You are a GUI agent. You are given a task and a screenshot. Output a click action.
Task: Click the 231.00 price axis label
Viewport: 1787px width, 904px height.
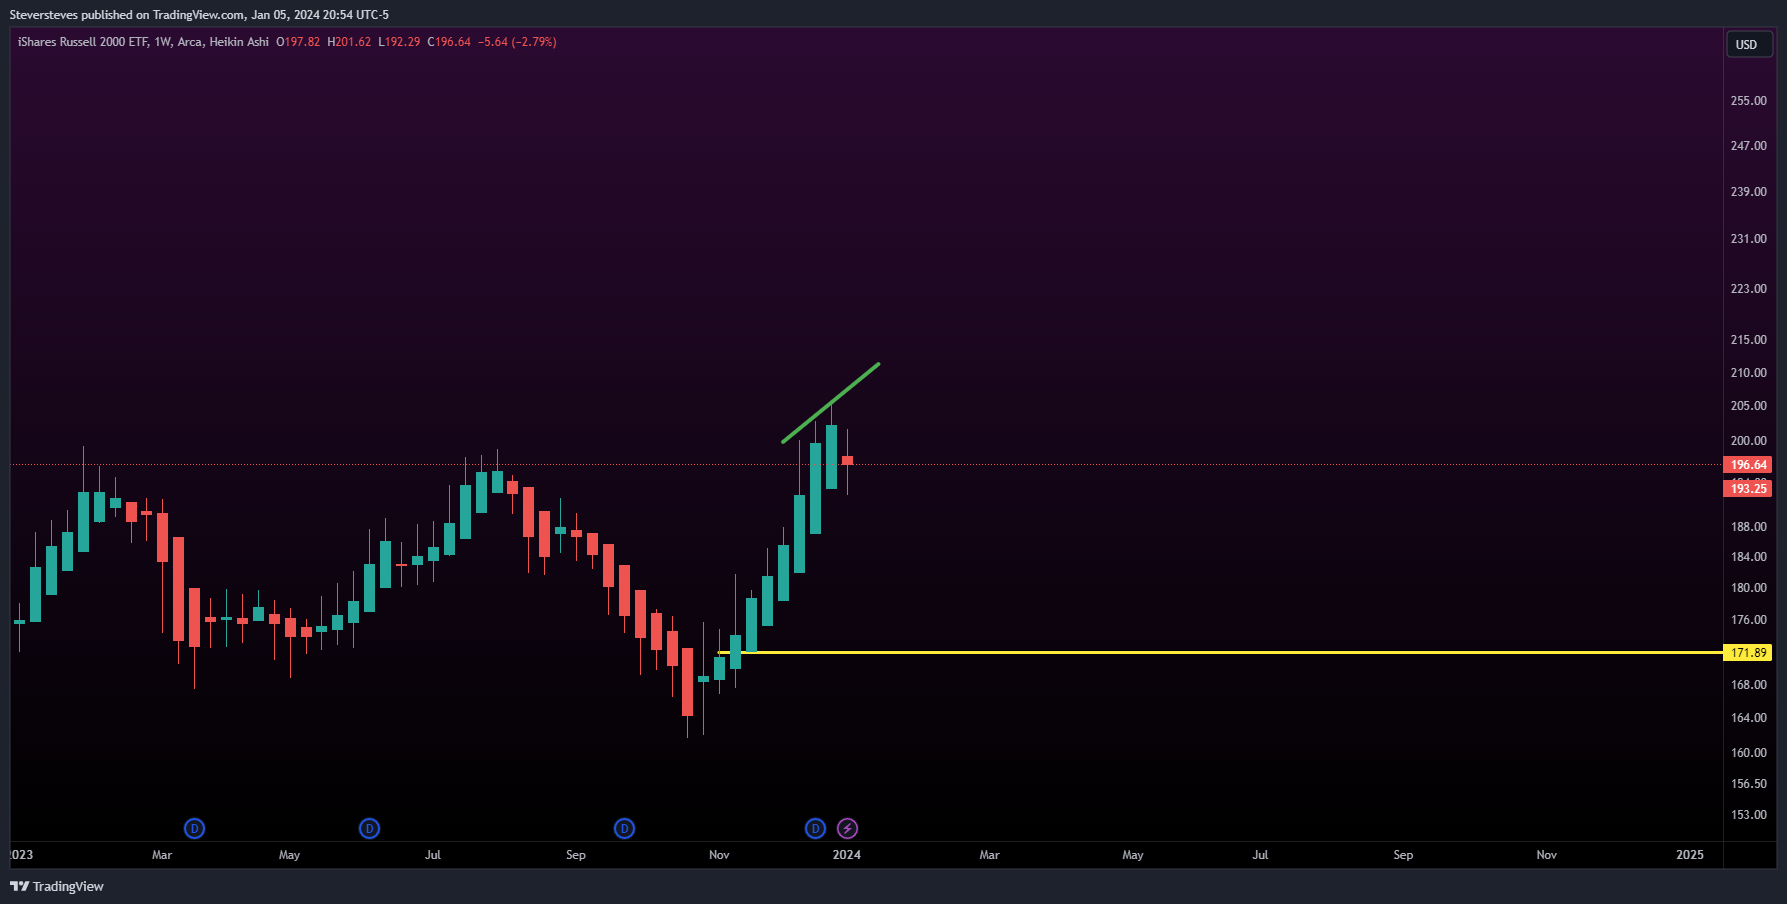pos(1748,239)
